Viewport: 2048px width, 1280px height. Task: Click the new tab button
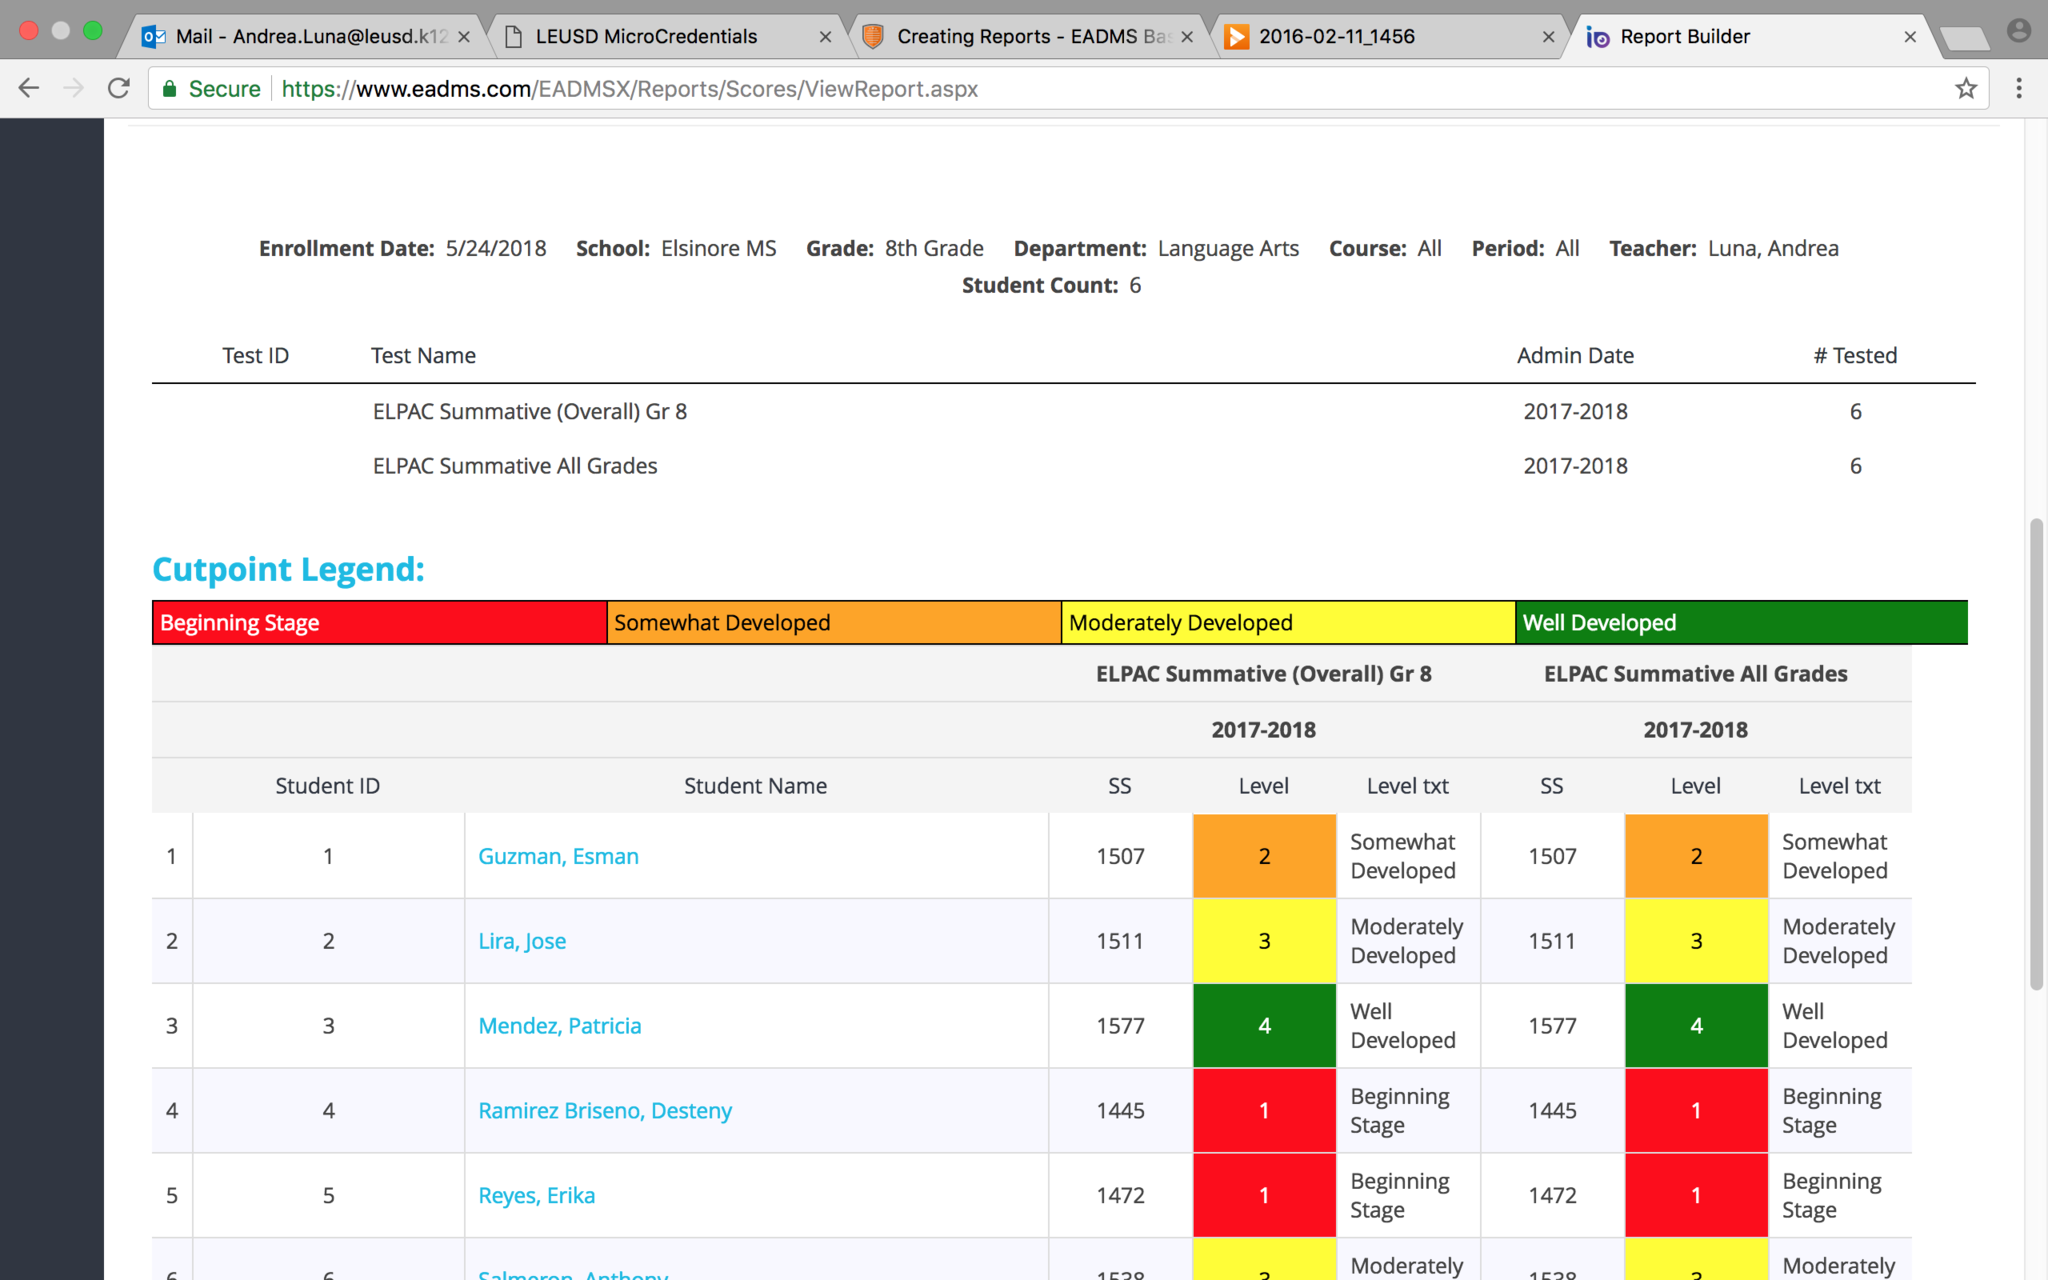[x=1964, y=39]
